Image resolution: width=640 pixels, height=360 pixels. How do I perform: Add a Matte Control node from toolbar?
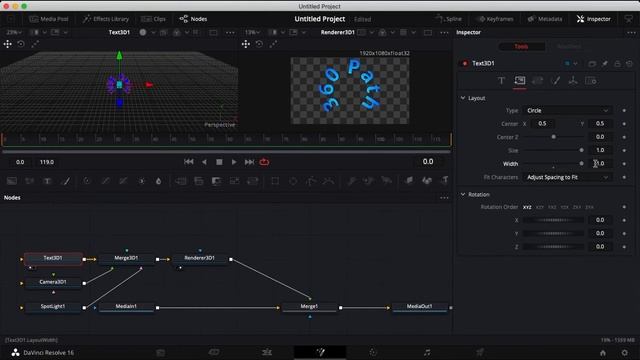[216, 181]
